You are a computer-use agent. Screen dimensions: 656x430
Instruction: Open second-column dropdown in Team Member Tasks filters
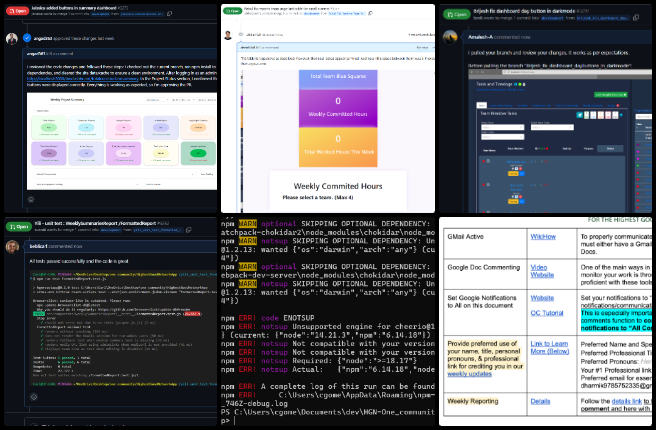(552, 127)
